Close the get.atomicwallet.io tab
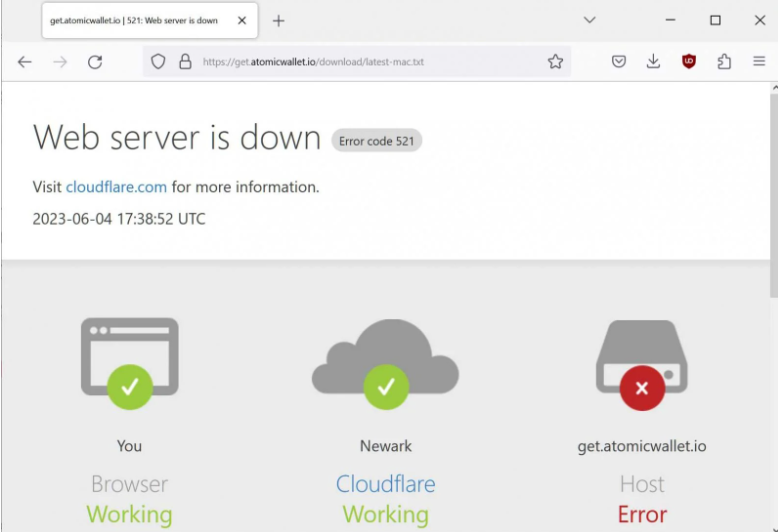Screen dimensions: 778x532 click(242, 20)
